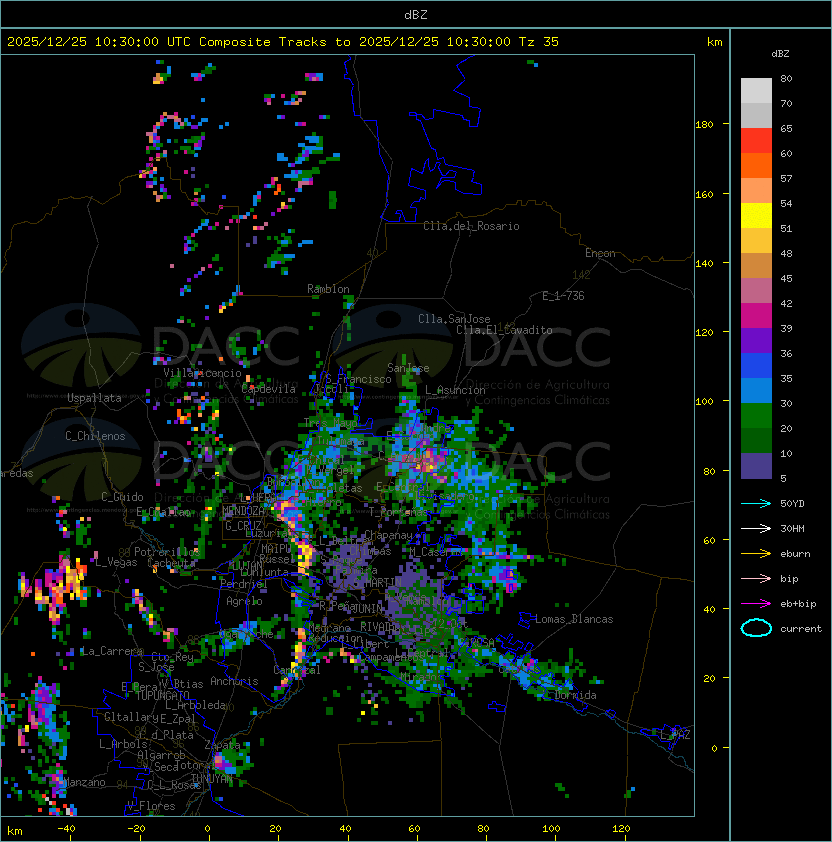This screenshot has height=842, width=832.
Task: Click the Anchoris label
Action: coord(234,681)
